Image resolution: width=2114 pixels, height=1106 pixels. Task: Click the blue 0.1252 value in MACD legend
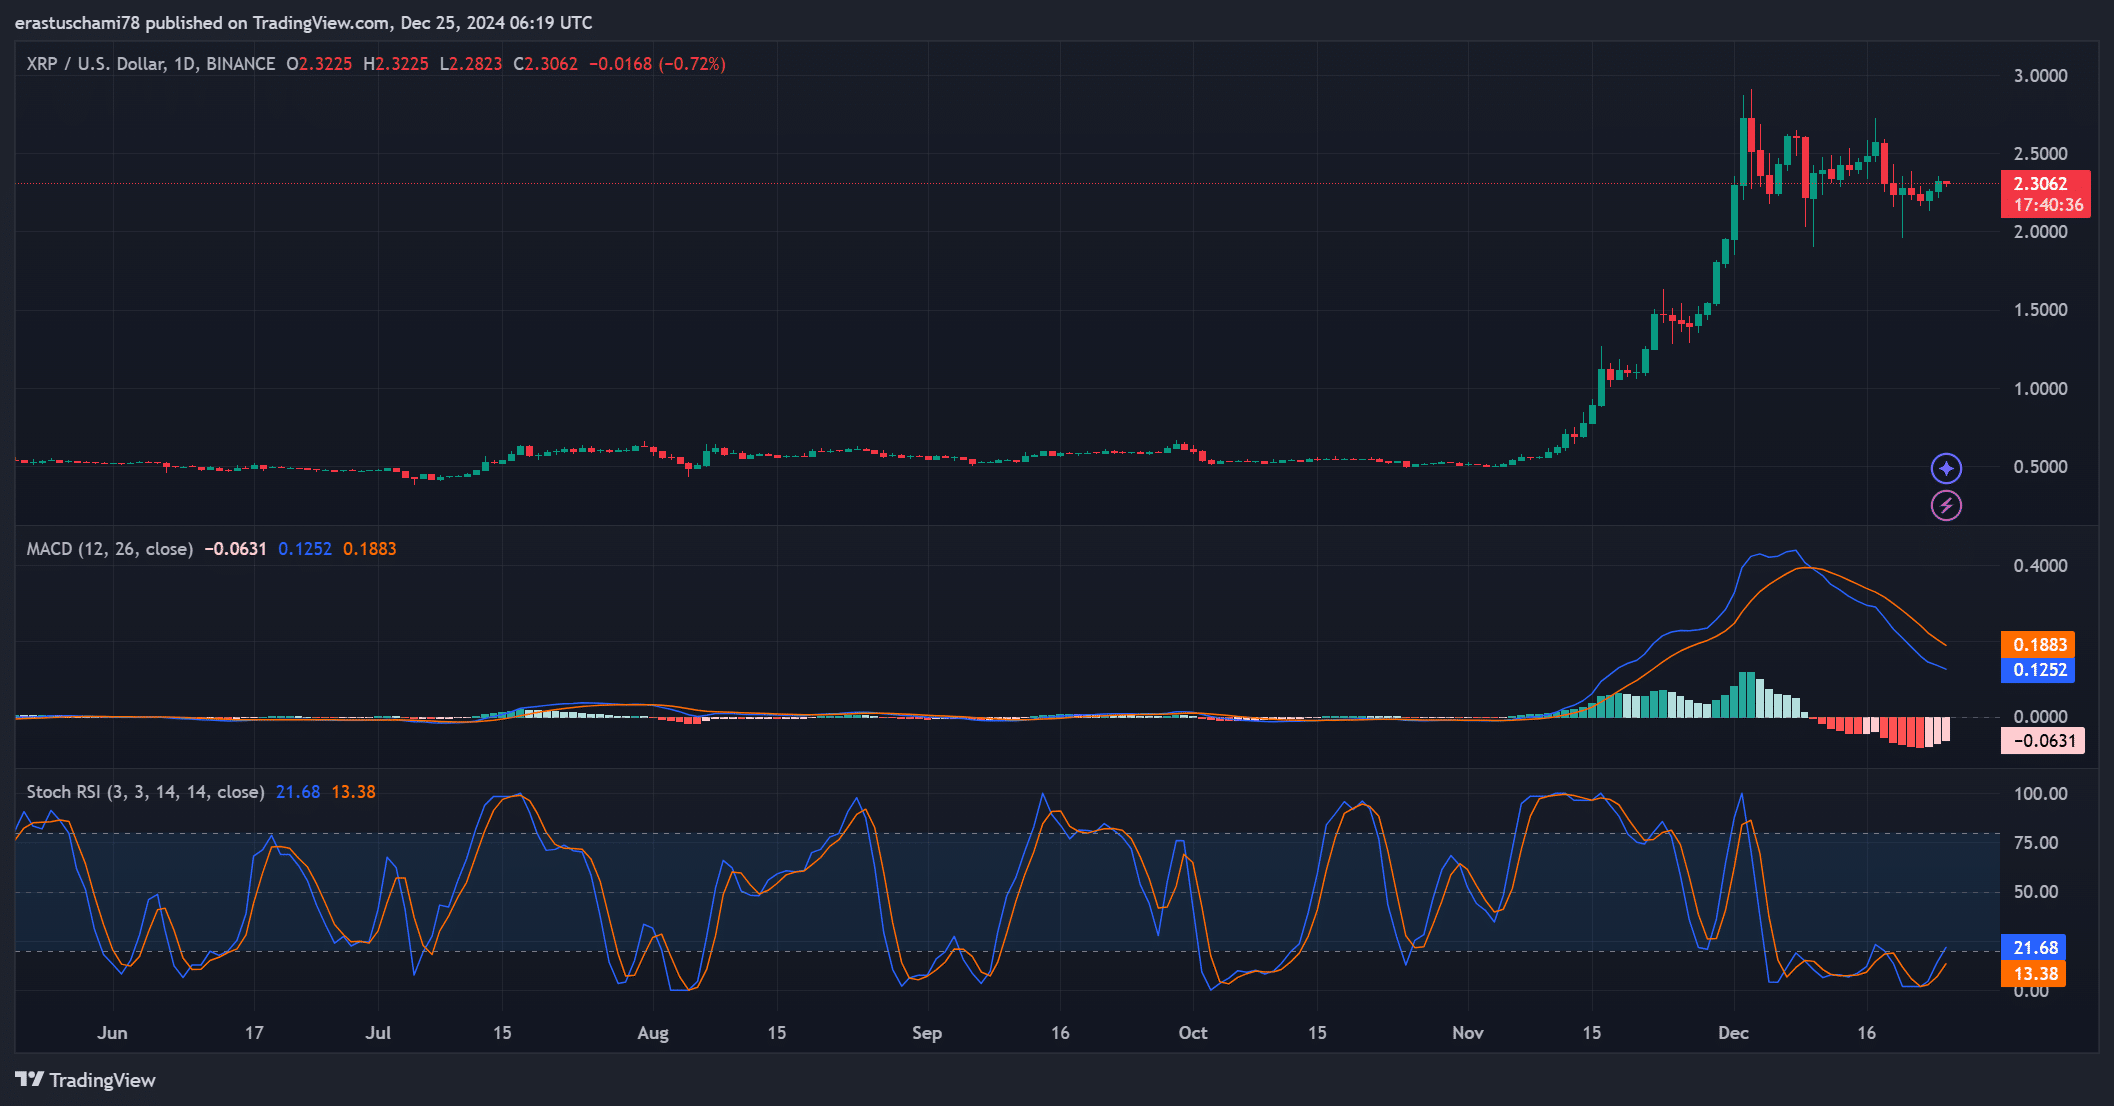305,549
